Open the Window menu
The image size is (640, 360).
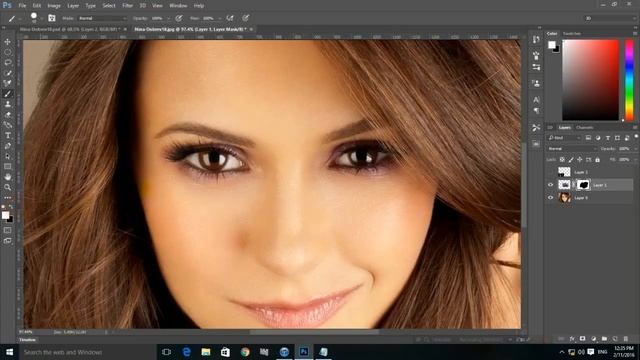coord(178,6)
